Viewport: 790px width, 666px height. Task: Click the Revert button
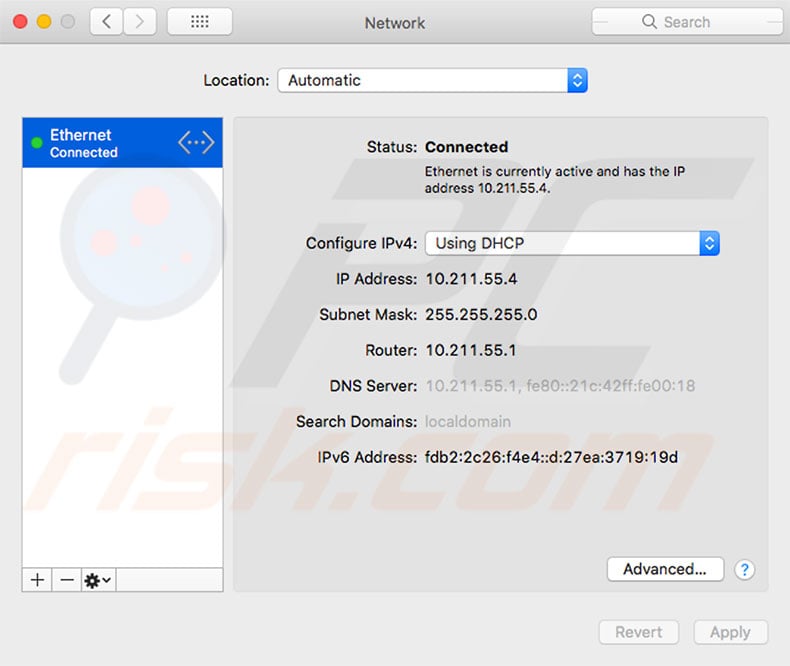tap(638, 632)
